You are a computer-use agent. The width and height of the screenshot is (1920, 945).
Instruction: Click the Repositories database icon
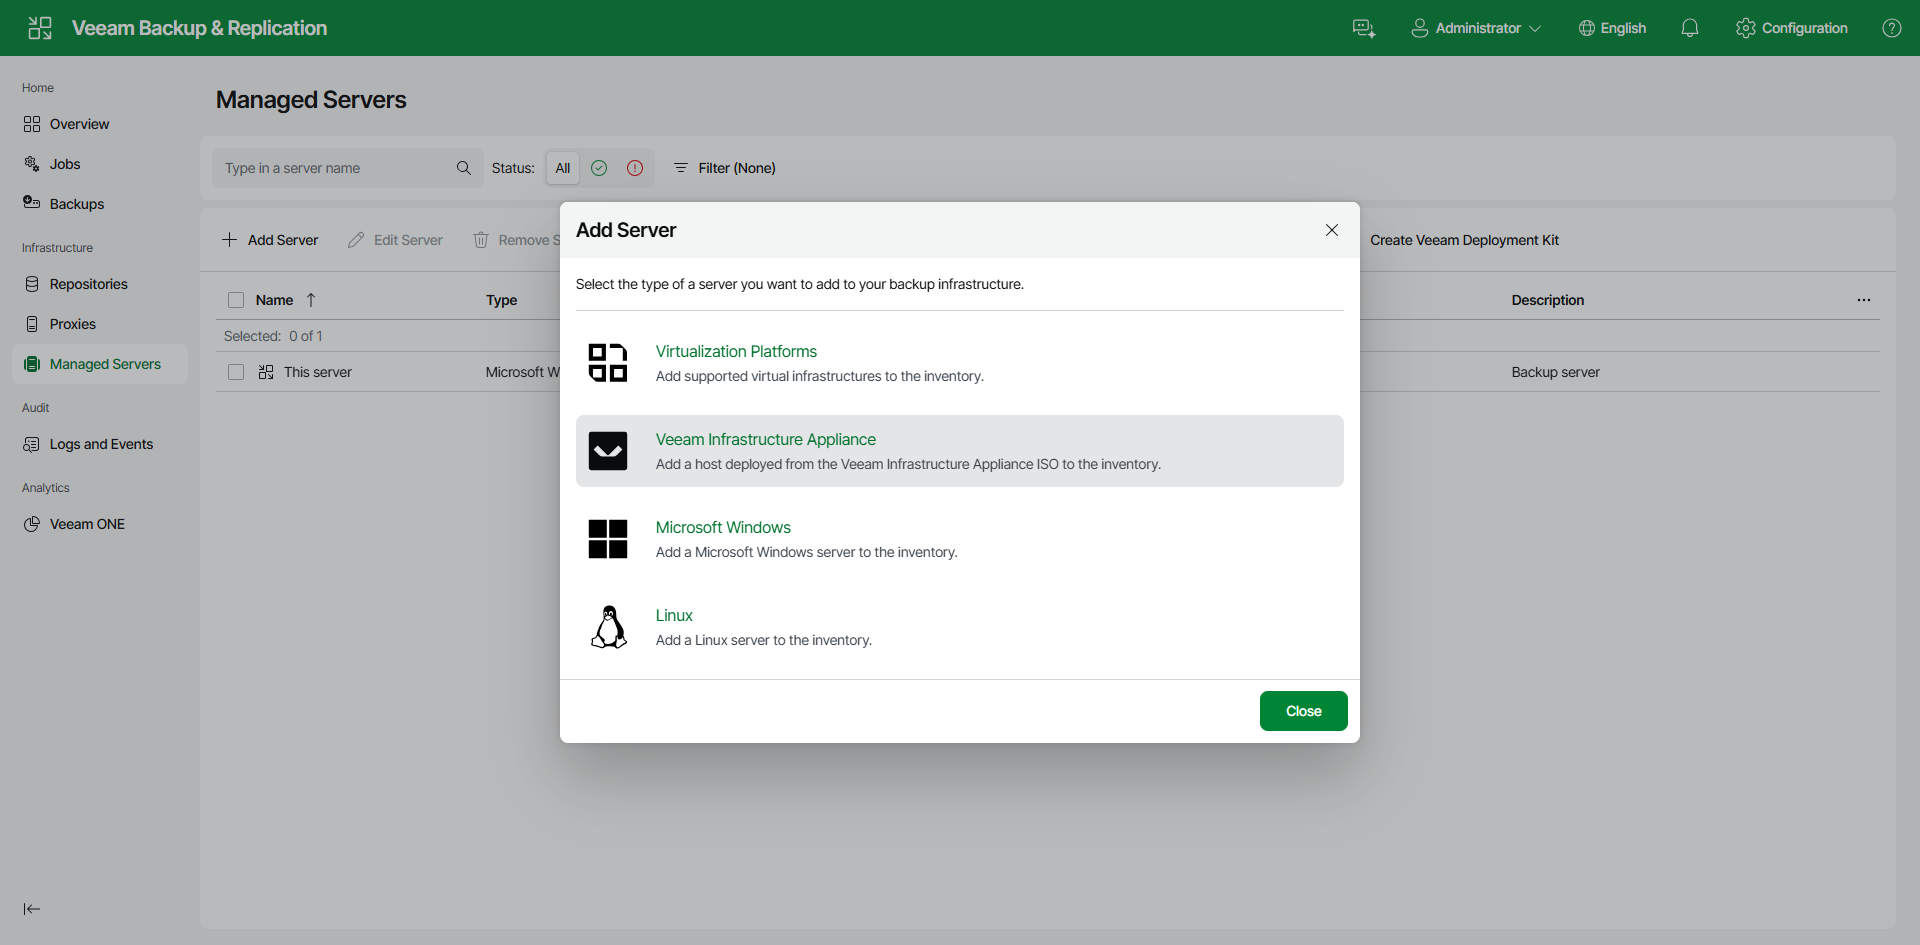tap(32, 284)
